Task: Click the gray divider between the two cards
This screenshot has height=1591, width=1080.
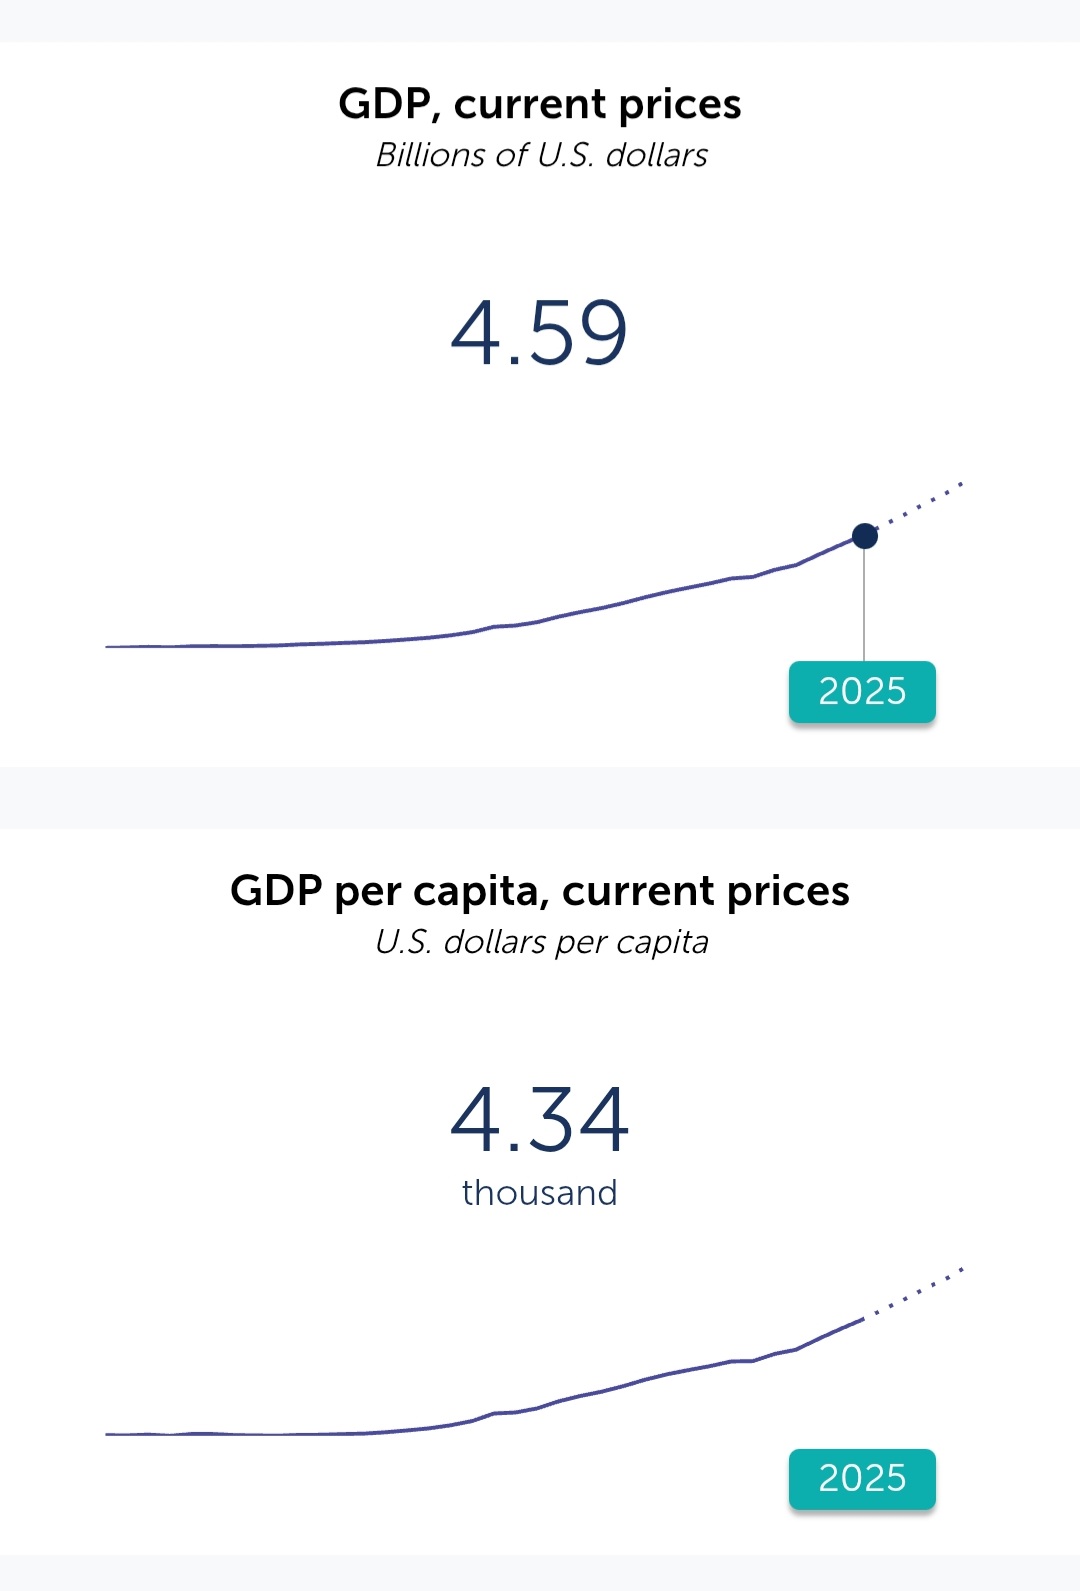Action: coord(540,798)
